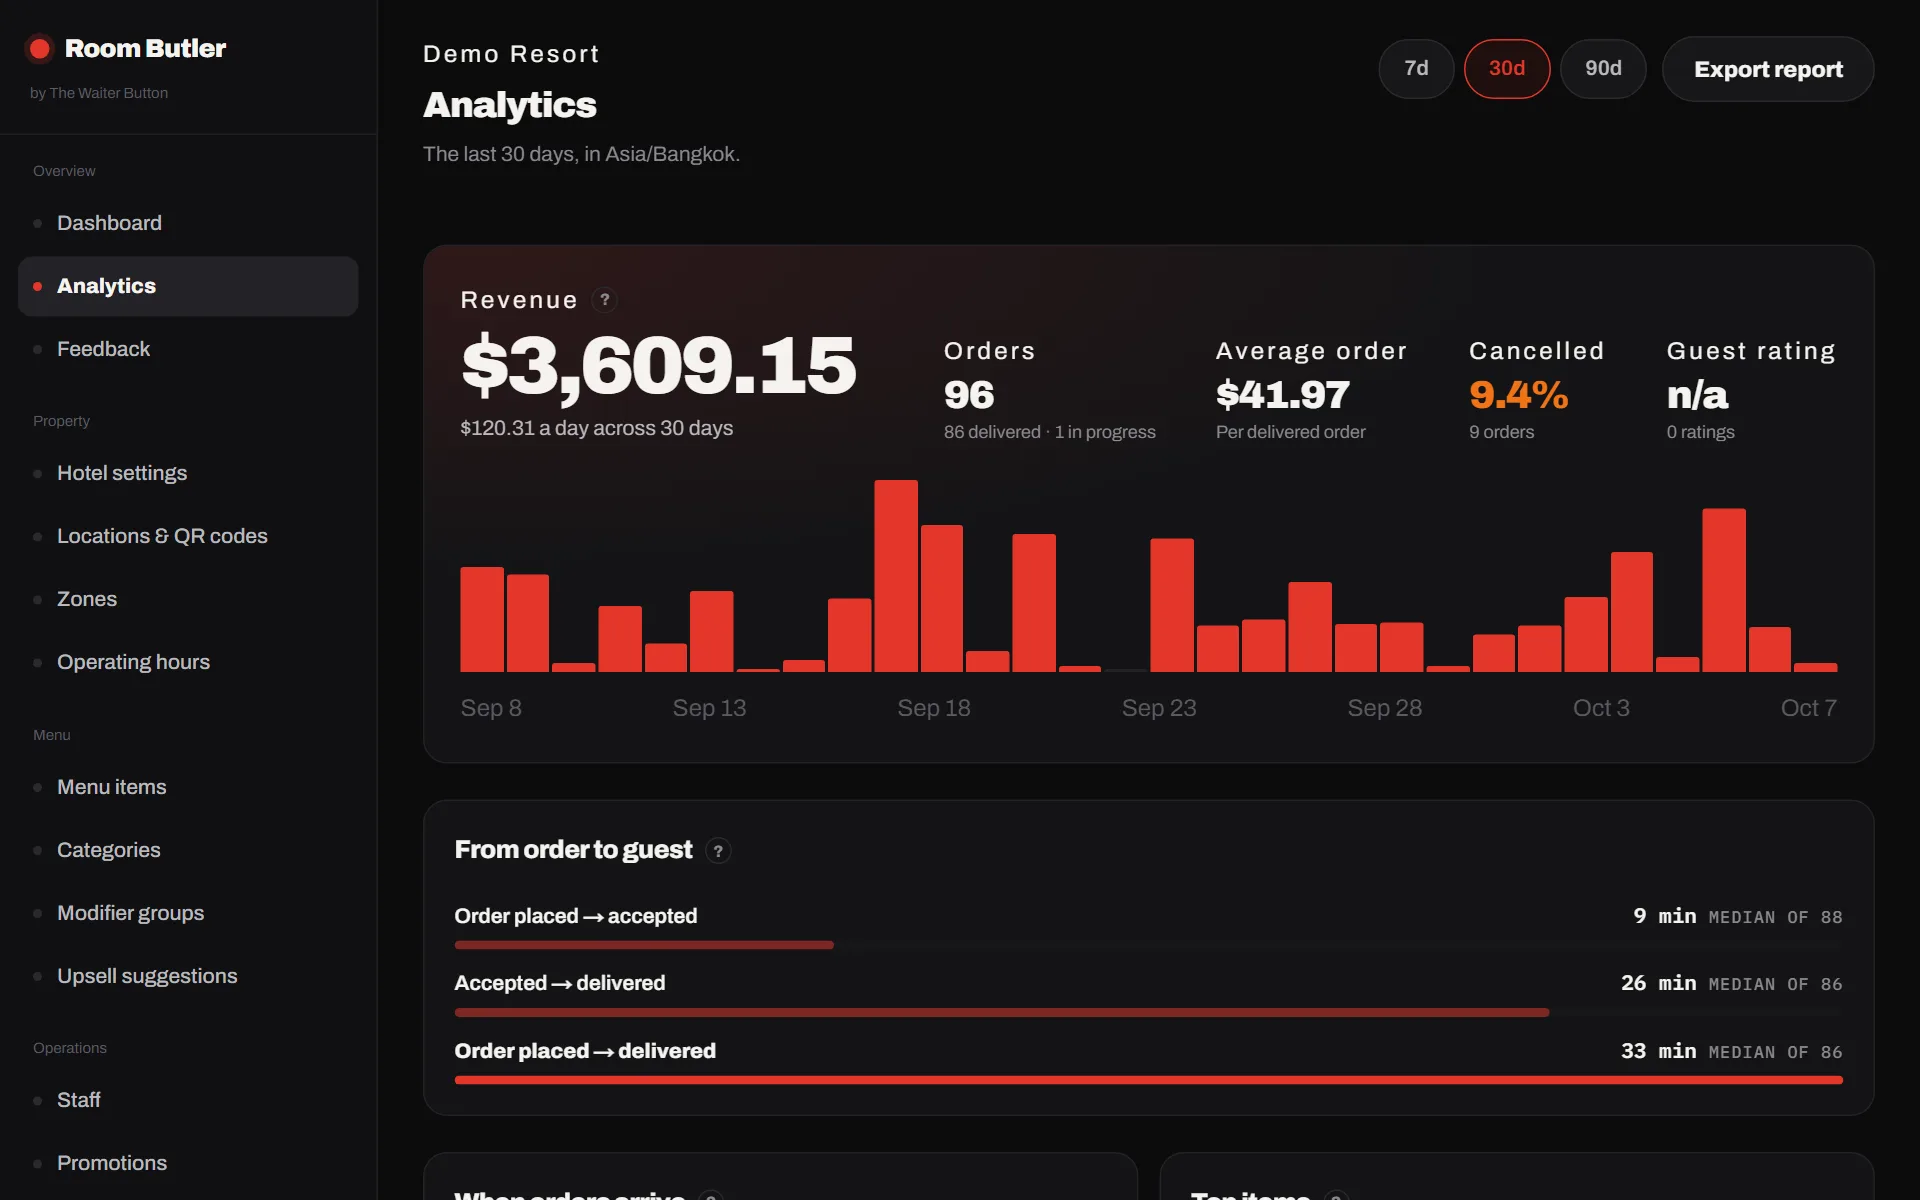Click the 'Per delivered order' caption
The height and width of the screenshot is (1200, 1920).
coord(1290,432)
